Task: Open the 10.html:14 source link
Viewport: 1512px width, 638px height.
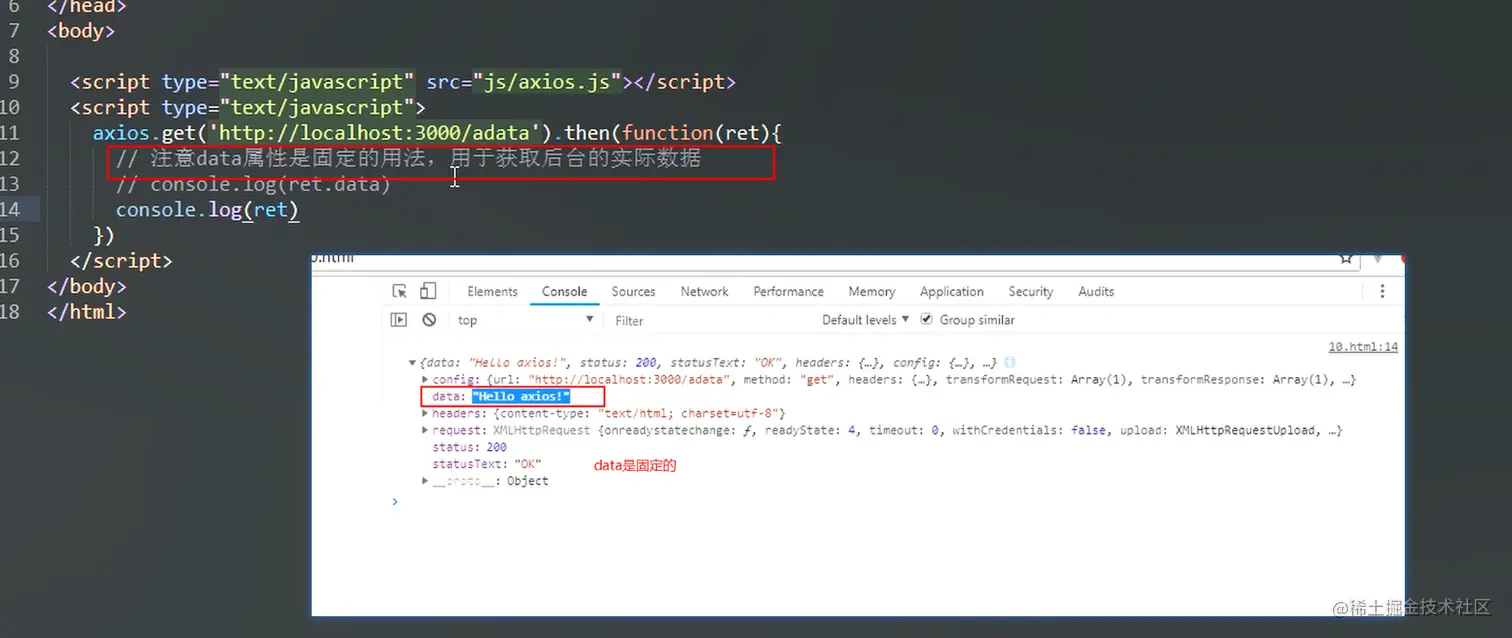Action: point(1363,346)
